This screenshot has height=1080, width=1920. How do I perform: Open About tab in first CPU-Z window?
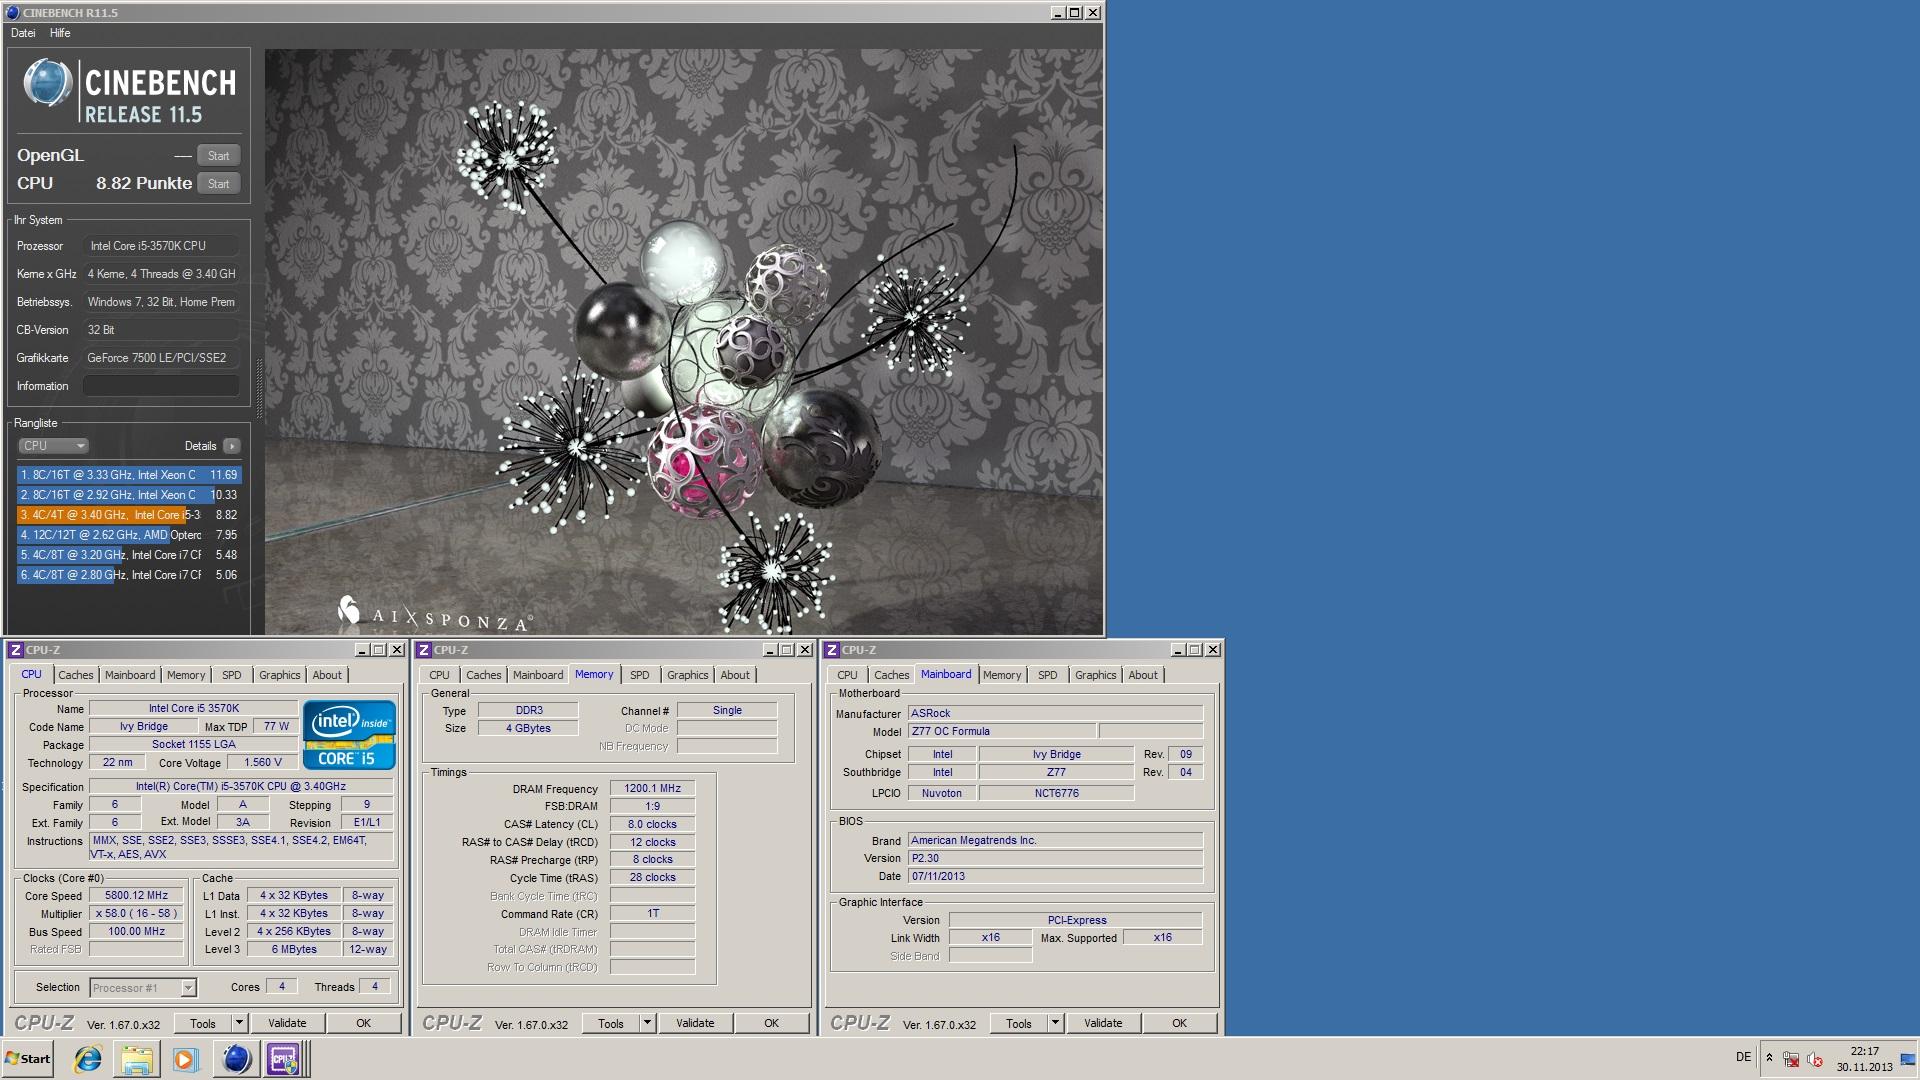point(327,675)
